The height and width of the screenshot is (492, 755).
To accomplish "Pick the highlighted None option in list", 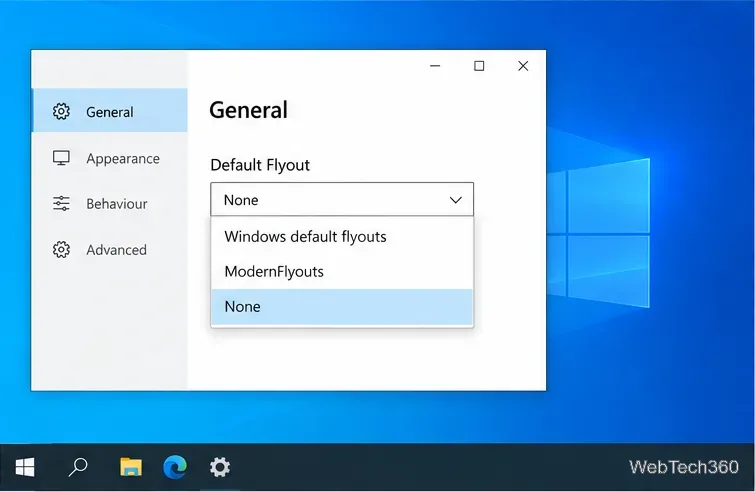I will coord(342,307).
